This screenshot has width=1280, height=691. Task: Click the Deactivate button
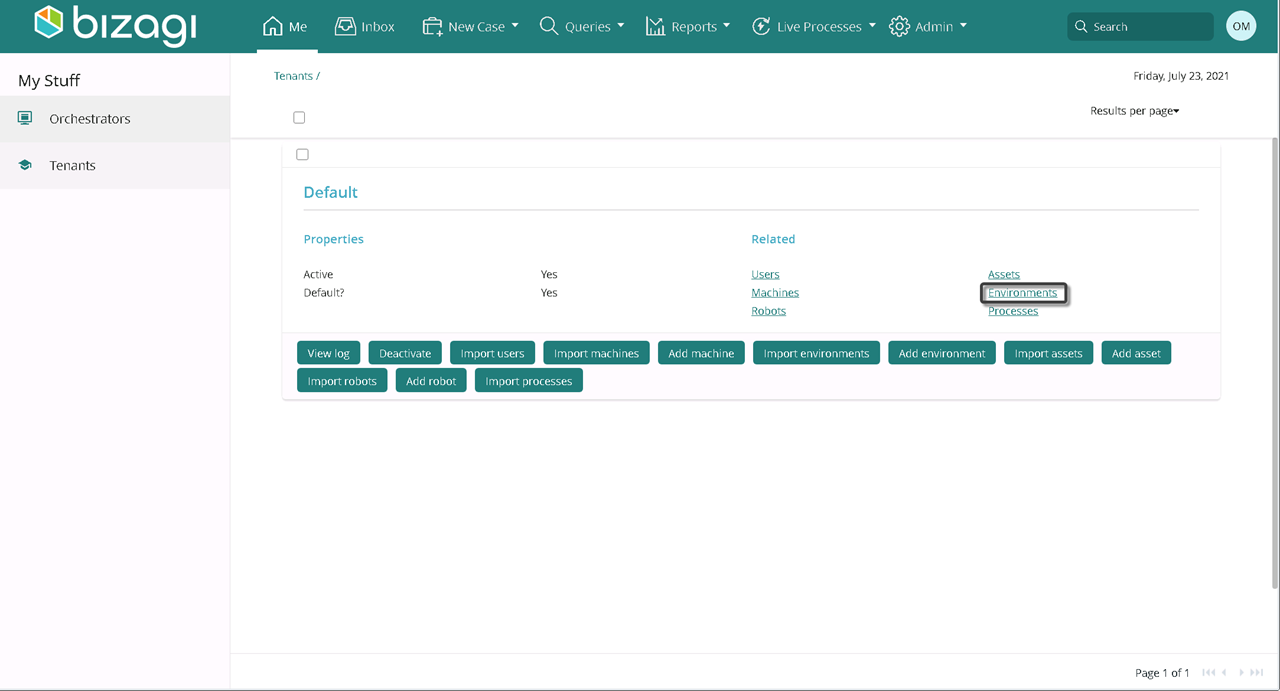pos(405,353)
